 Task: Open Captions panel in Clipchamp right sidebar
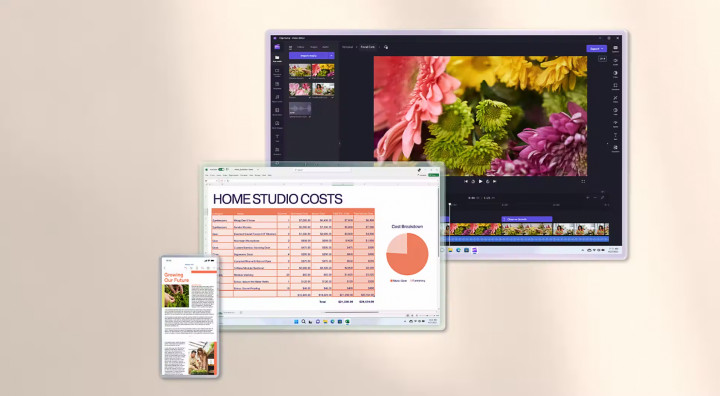tap(615, 49)
